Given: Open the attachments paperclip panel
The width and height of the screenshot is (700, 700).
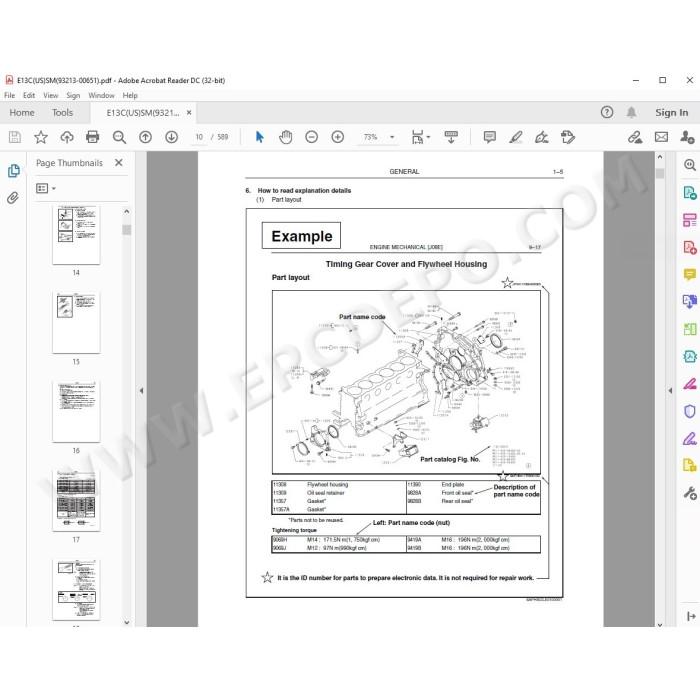Looking at the screenshot, I should [13, 198].
